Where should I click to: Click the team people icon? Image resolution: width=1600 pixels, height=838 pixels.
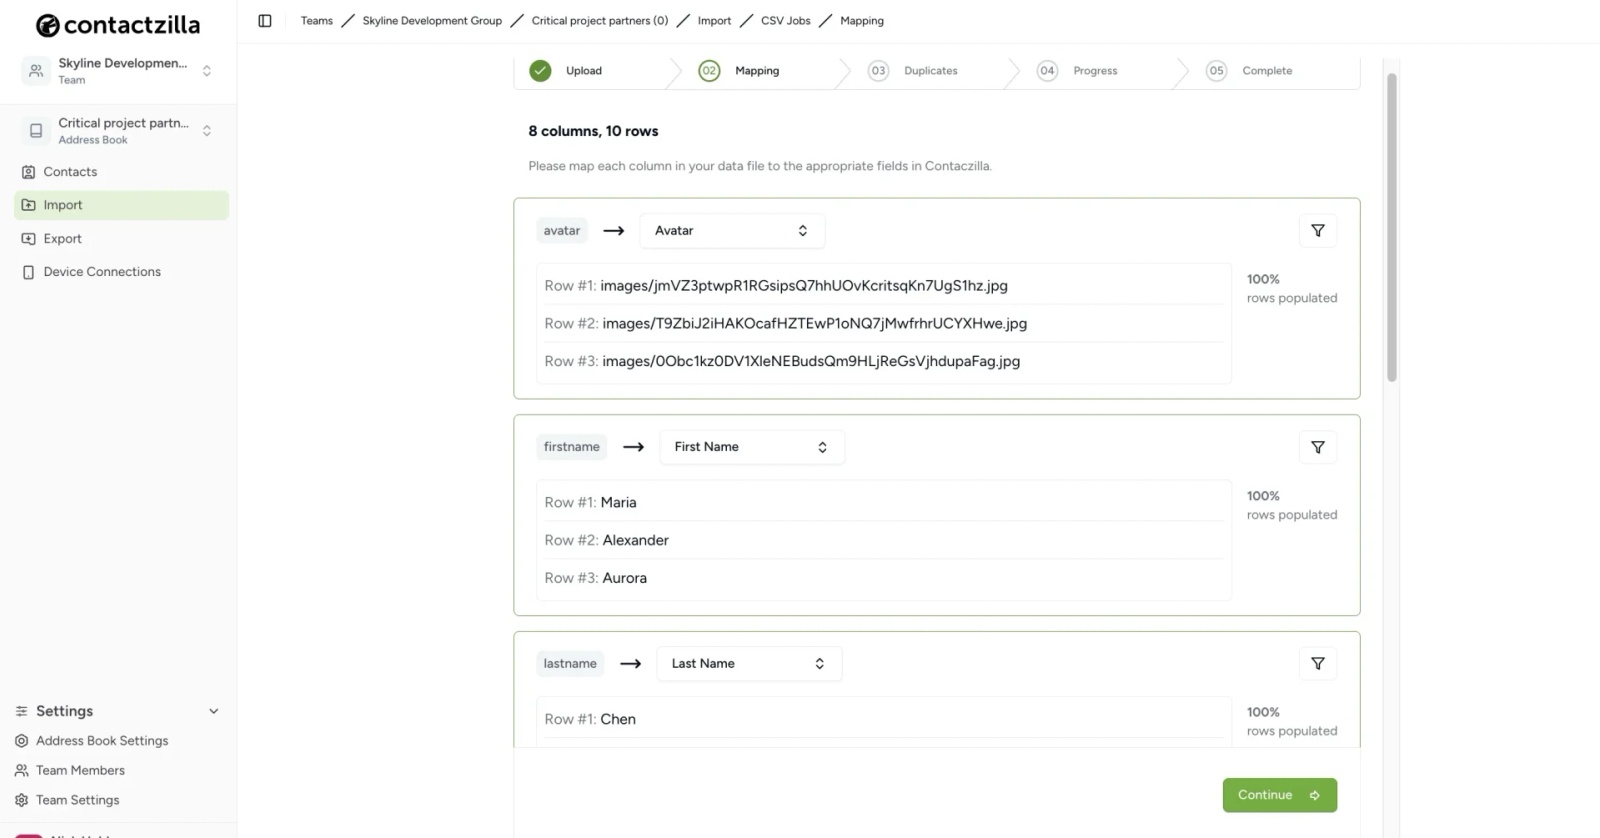point(36,71)
